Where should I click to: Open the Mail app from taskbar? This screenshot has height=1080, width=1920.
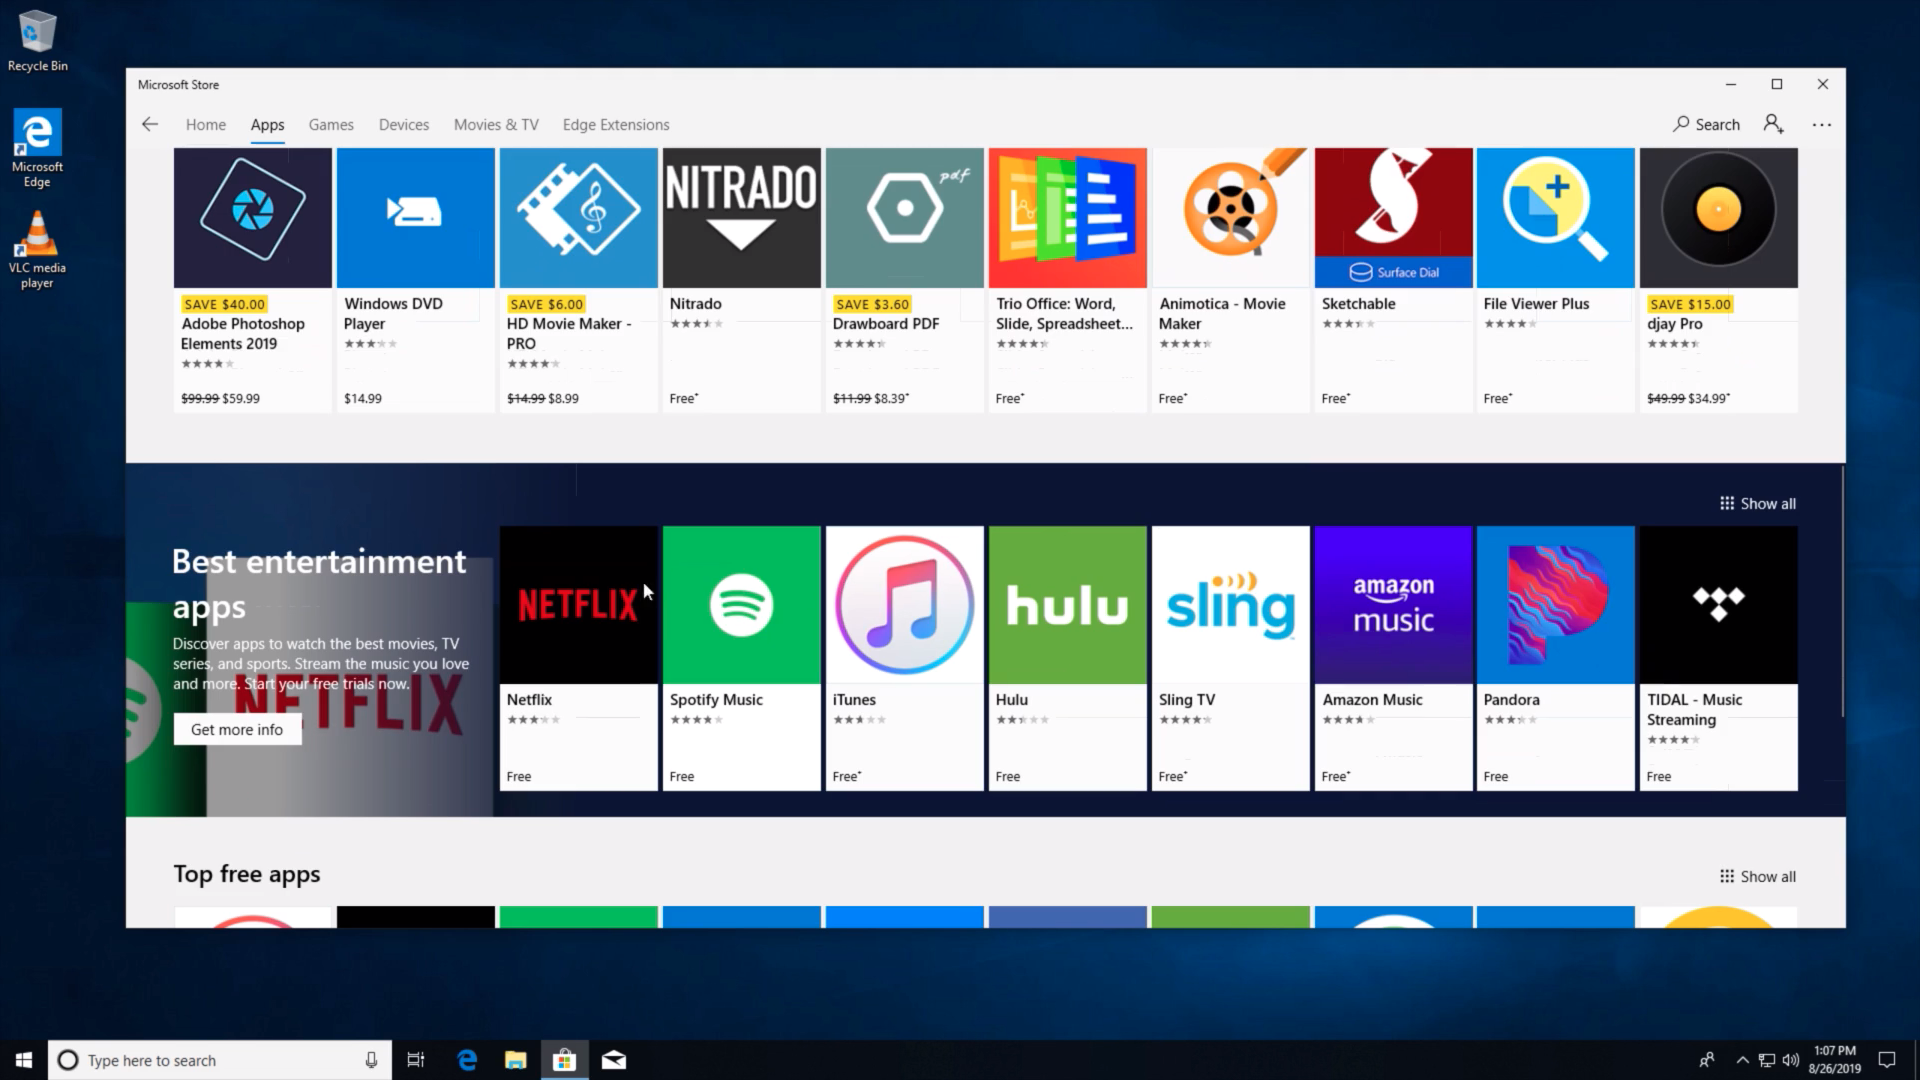tap(614, 1060)
